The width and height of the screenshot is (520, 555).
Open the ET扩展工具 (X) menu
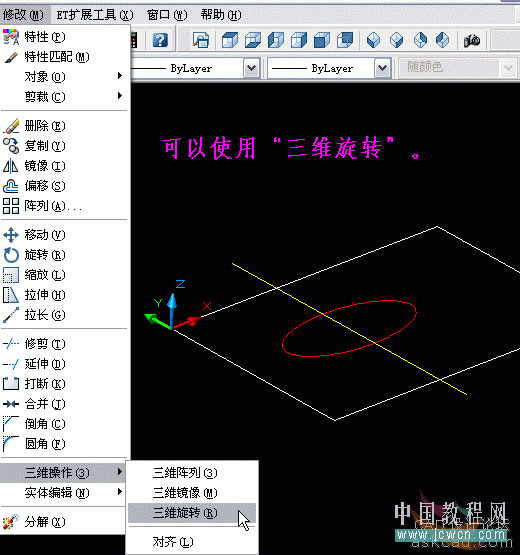pyautogui.click(x=95, y=15)
